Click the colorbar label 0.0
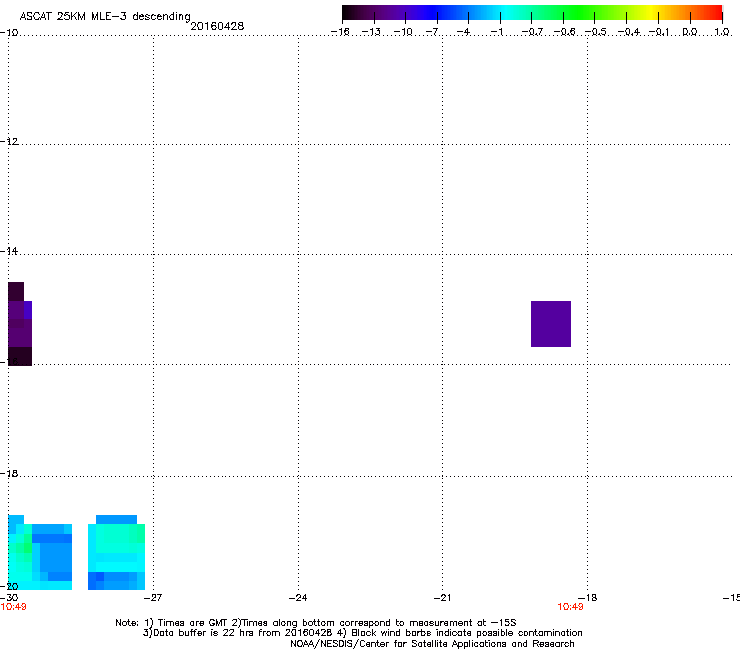 690,32
